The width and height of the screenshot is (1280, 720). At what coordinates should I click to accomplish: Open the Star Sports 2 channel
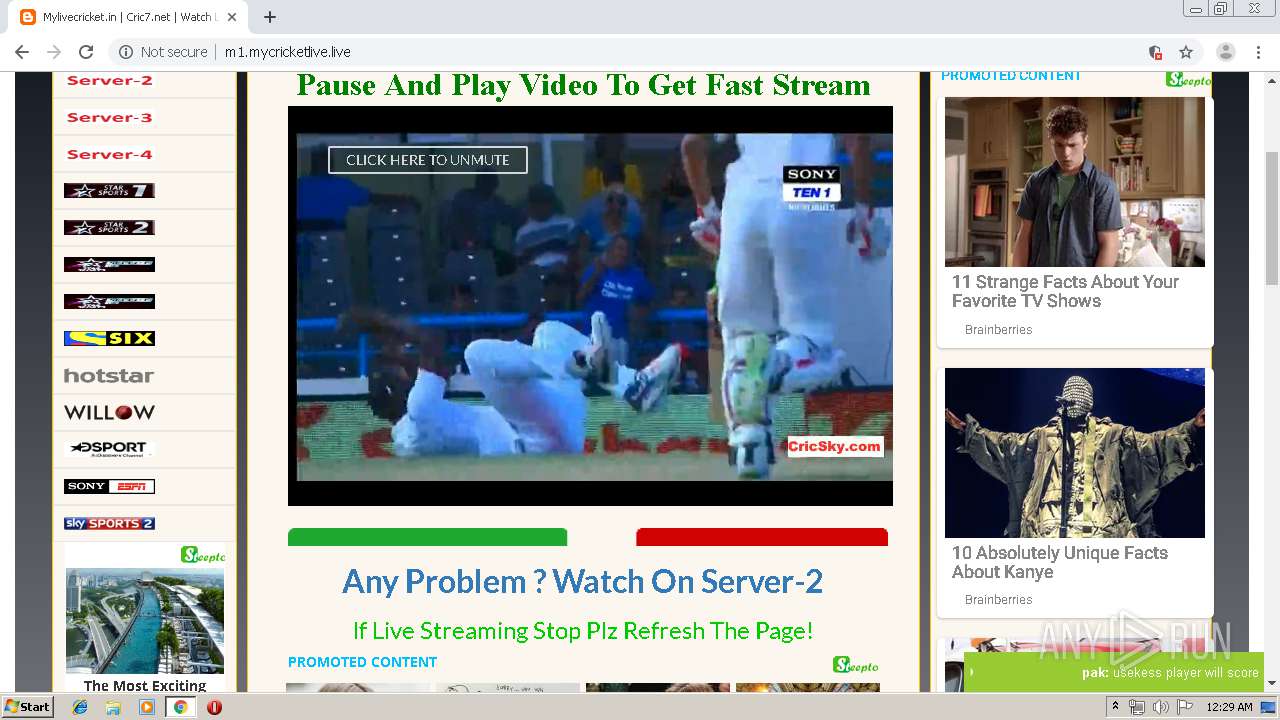(109, 228)
